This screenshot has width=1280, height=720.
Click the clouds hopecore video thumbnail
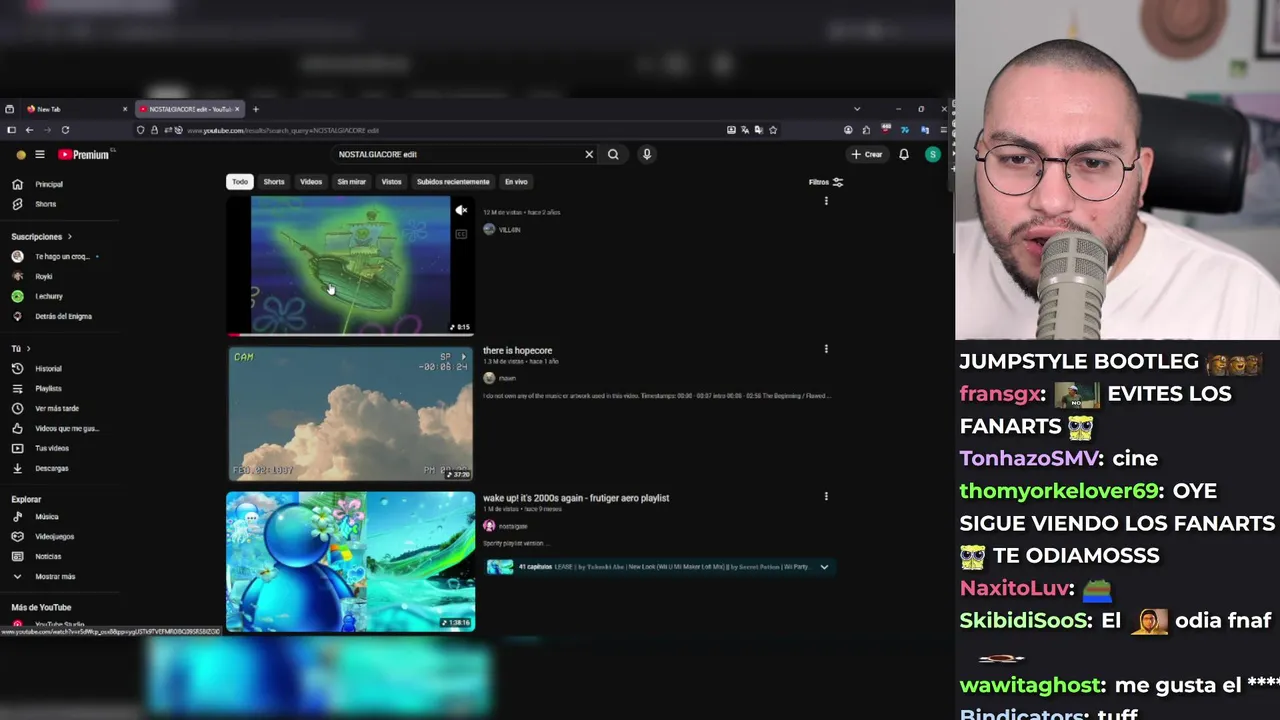click(x=350, y=414)
